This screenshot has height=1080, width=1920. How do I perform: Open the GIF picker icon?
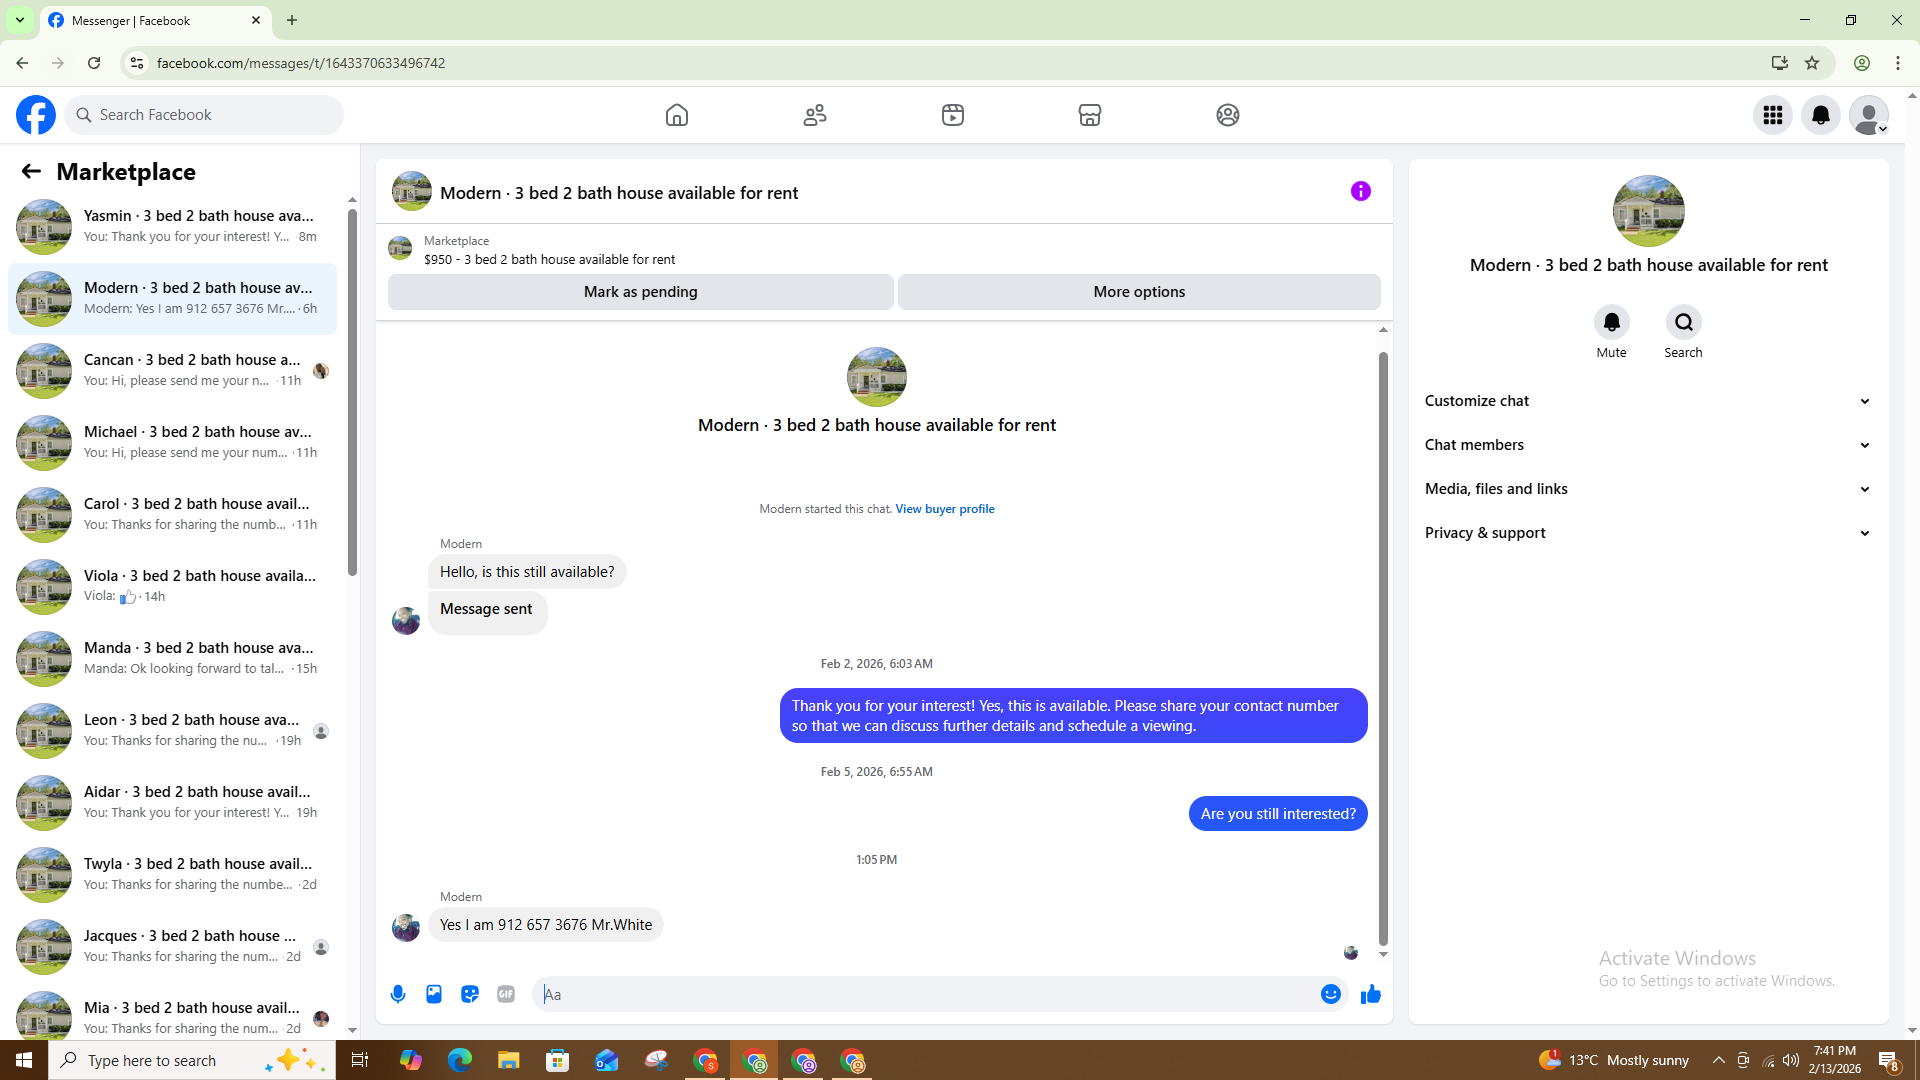pos(506,994)
